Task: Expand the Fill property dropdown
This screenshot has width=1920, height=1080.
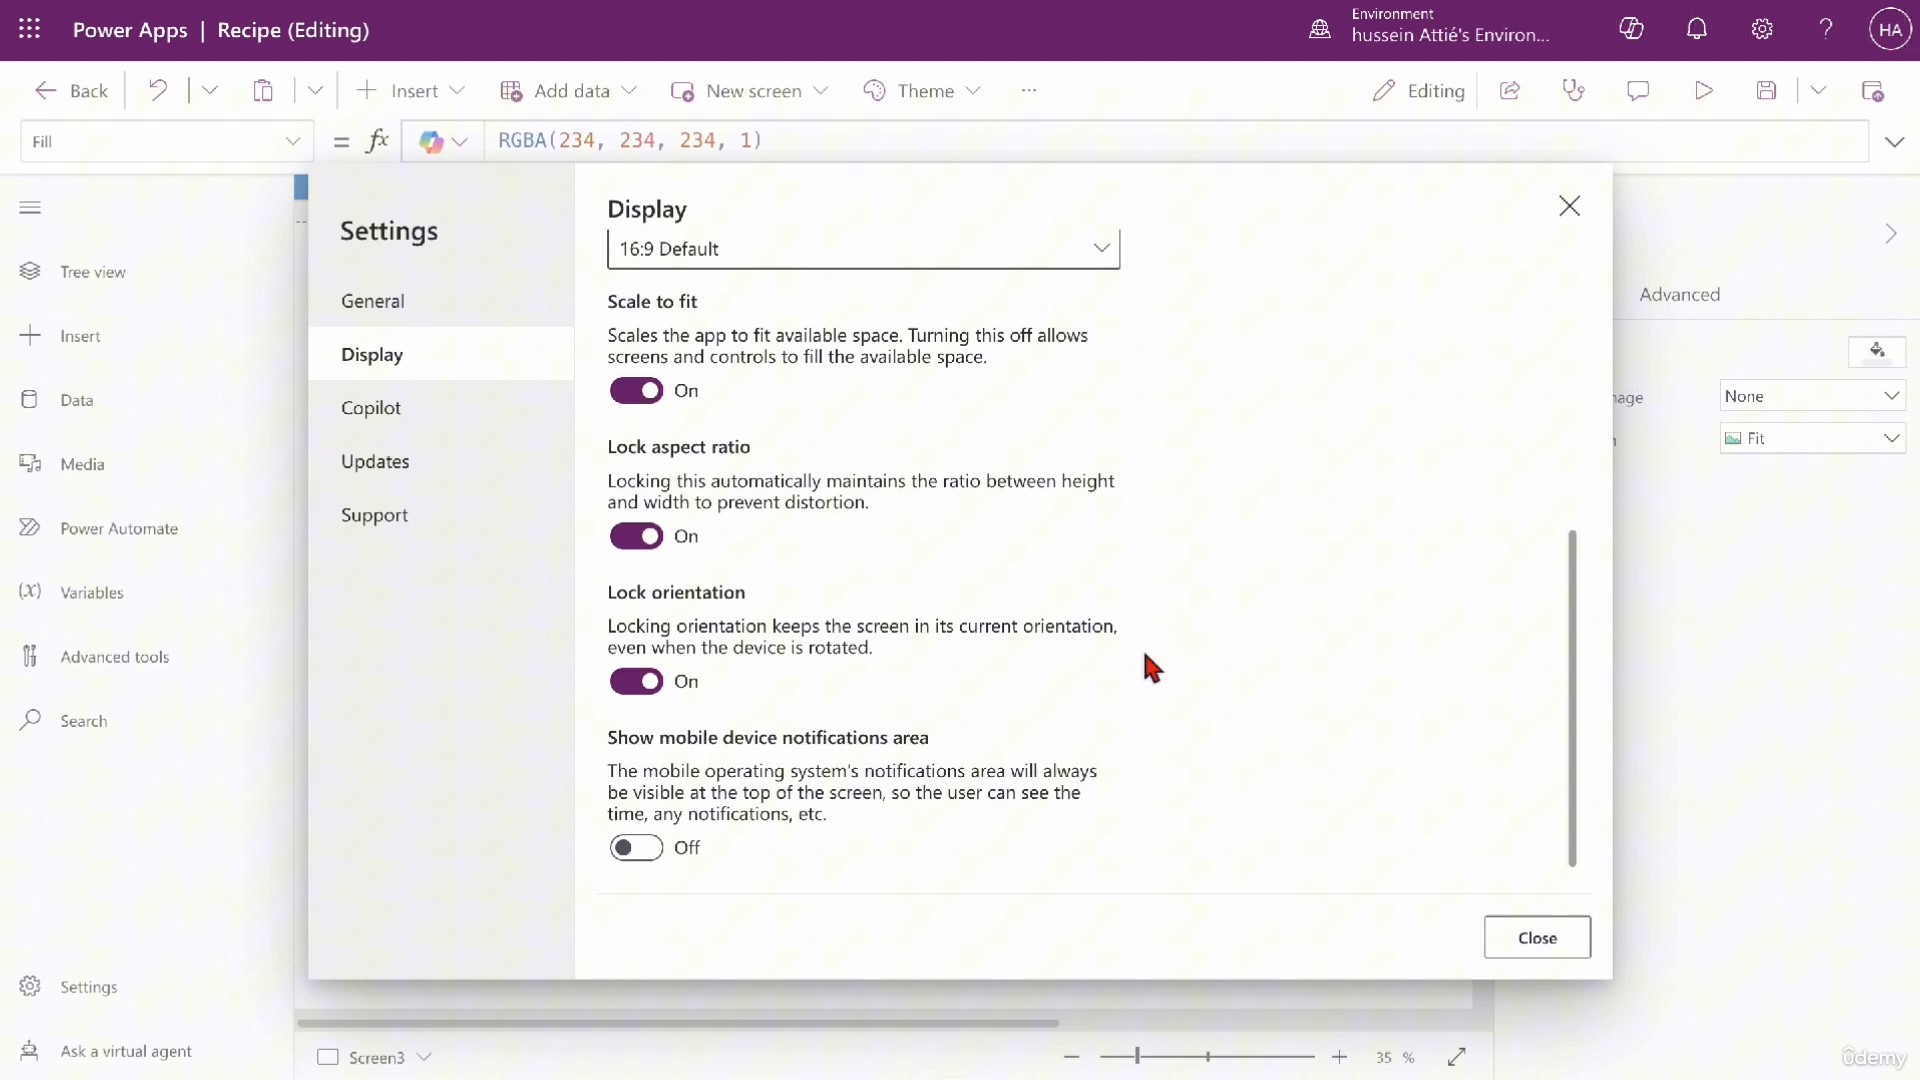Action: pyautogui.click(x=292, y=142)
